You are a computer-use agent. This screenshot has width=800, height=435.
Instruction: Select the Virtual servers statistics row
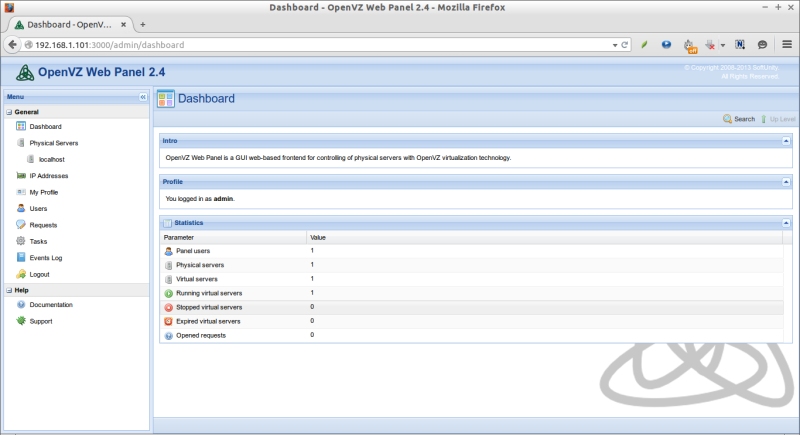tap(471, 279)
